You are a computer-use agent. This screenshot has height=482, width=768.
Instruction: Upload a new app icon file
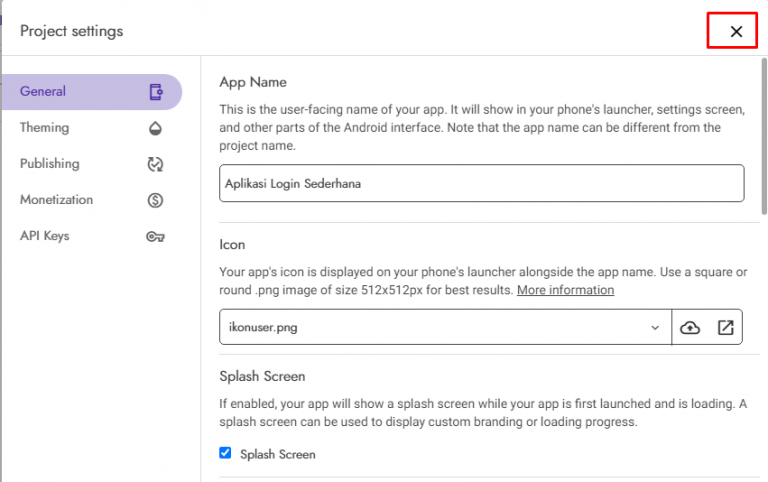(x=690, y=327)
